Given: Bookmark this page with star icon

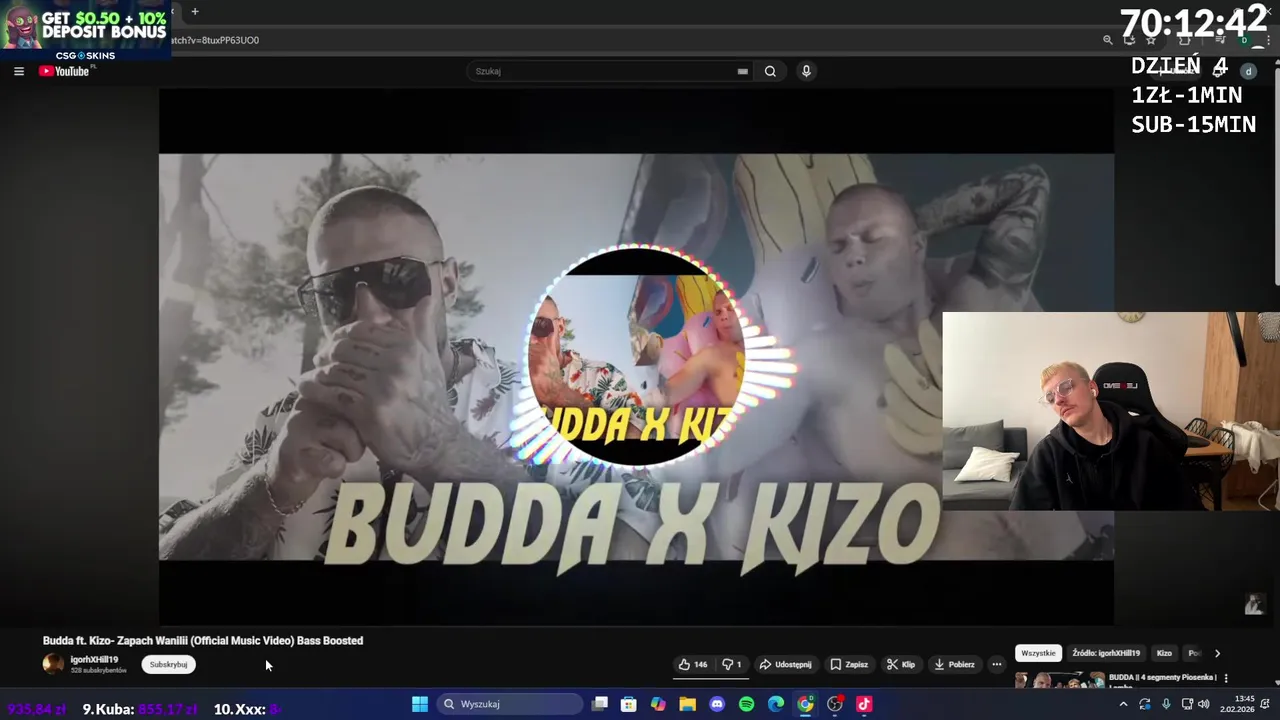Looking at the screenshot, I should coord(1151,40).
